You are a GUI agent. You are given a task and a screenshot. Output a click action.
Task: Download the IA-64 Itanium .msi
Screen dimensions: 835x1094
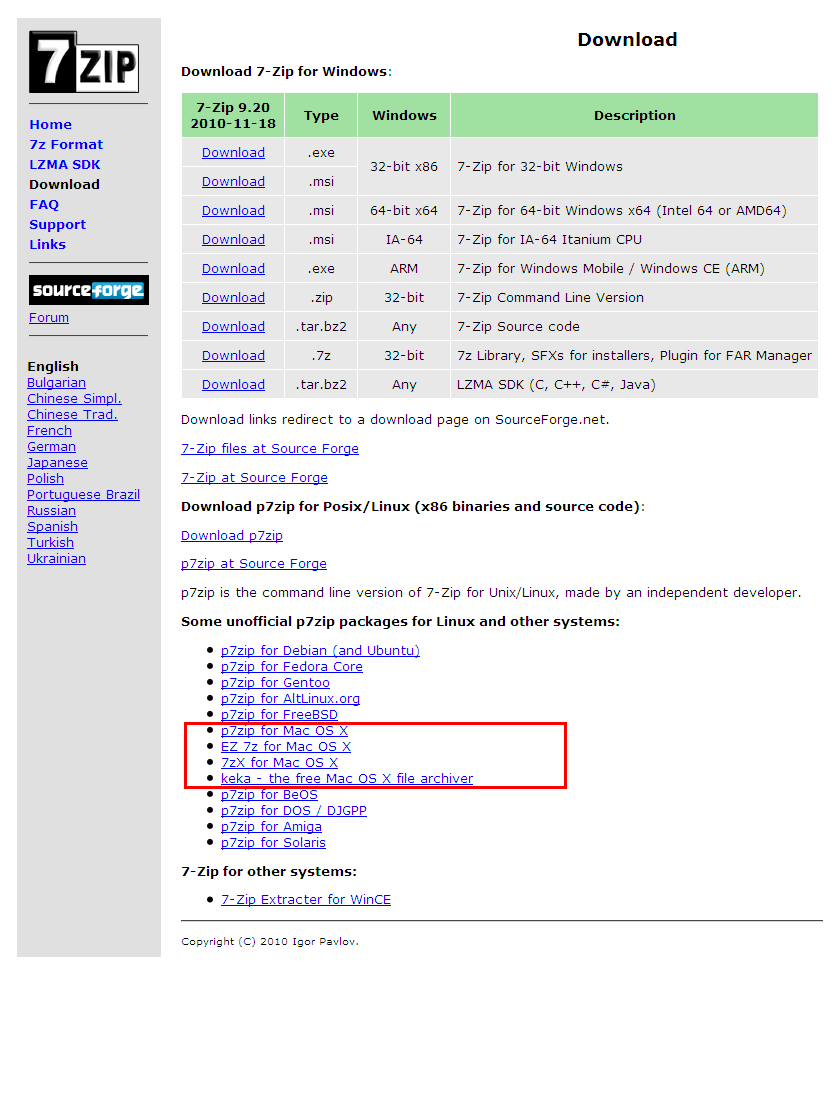coord(233,239)
